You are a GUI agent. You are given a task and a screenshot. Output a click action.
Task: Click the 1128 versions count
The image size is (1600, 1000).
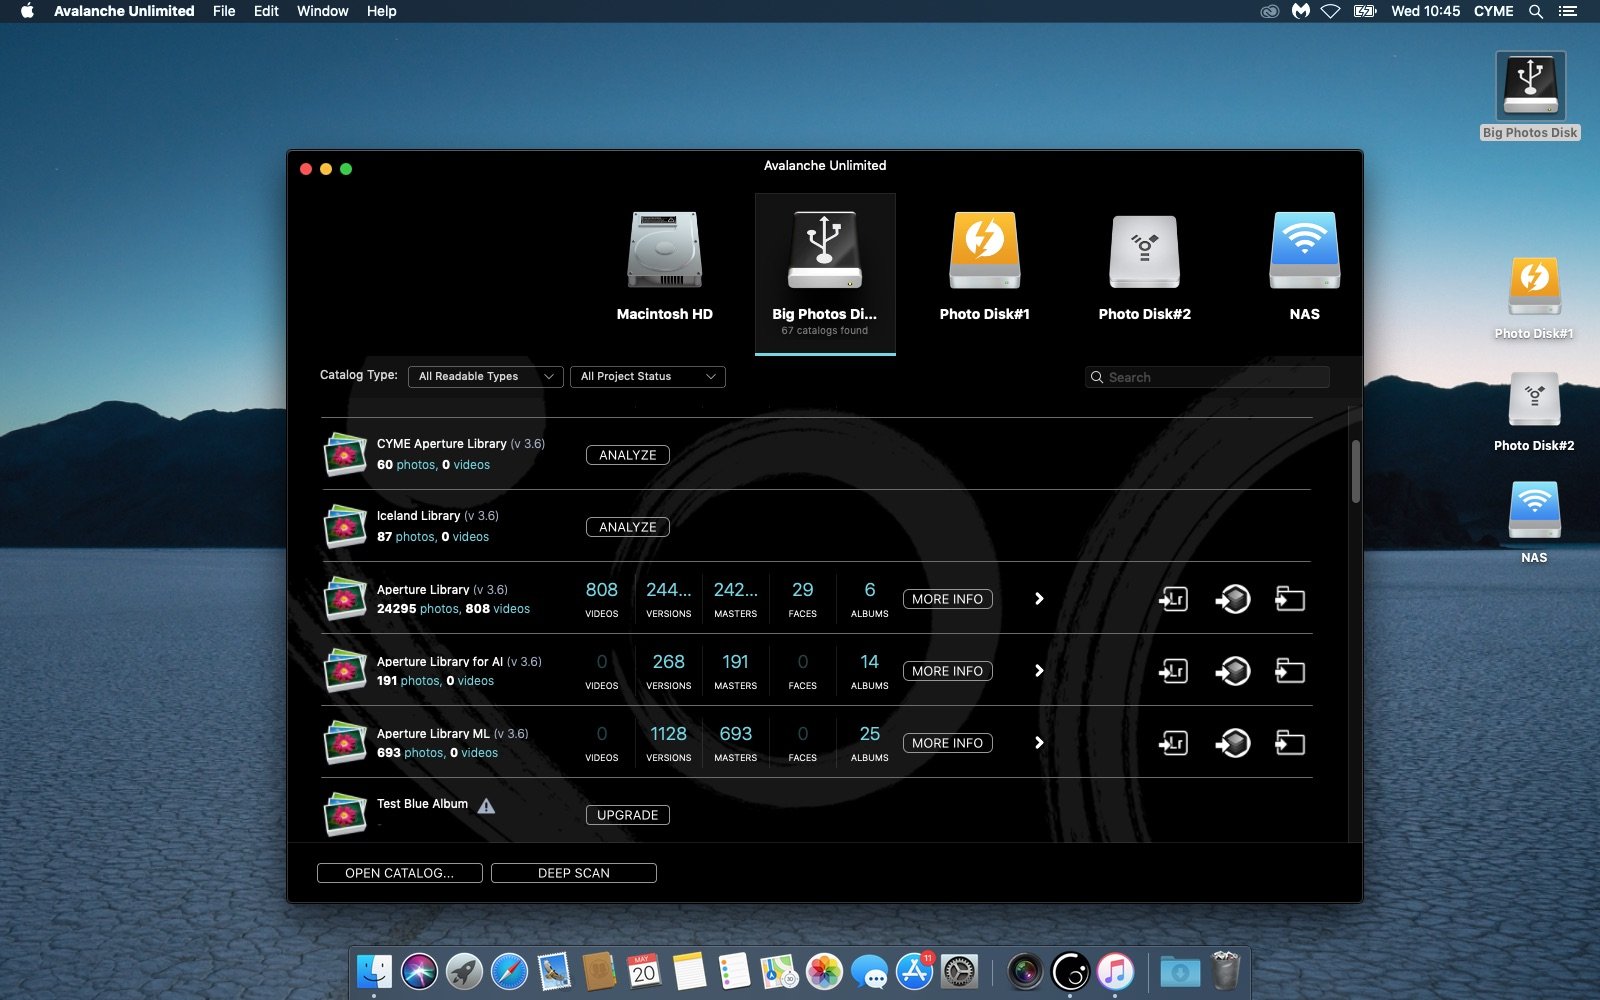click(x=668, y=734)
